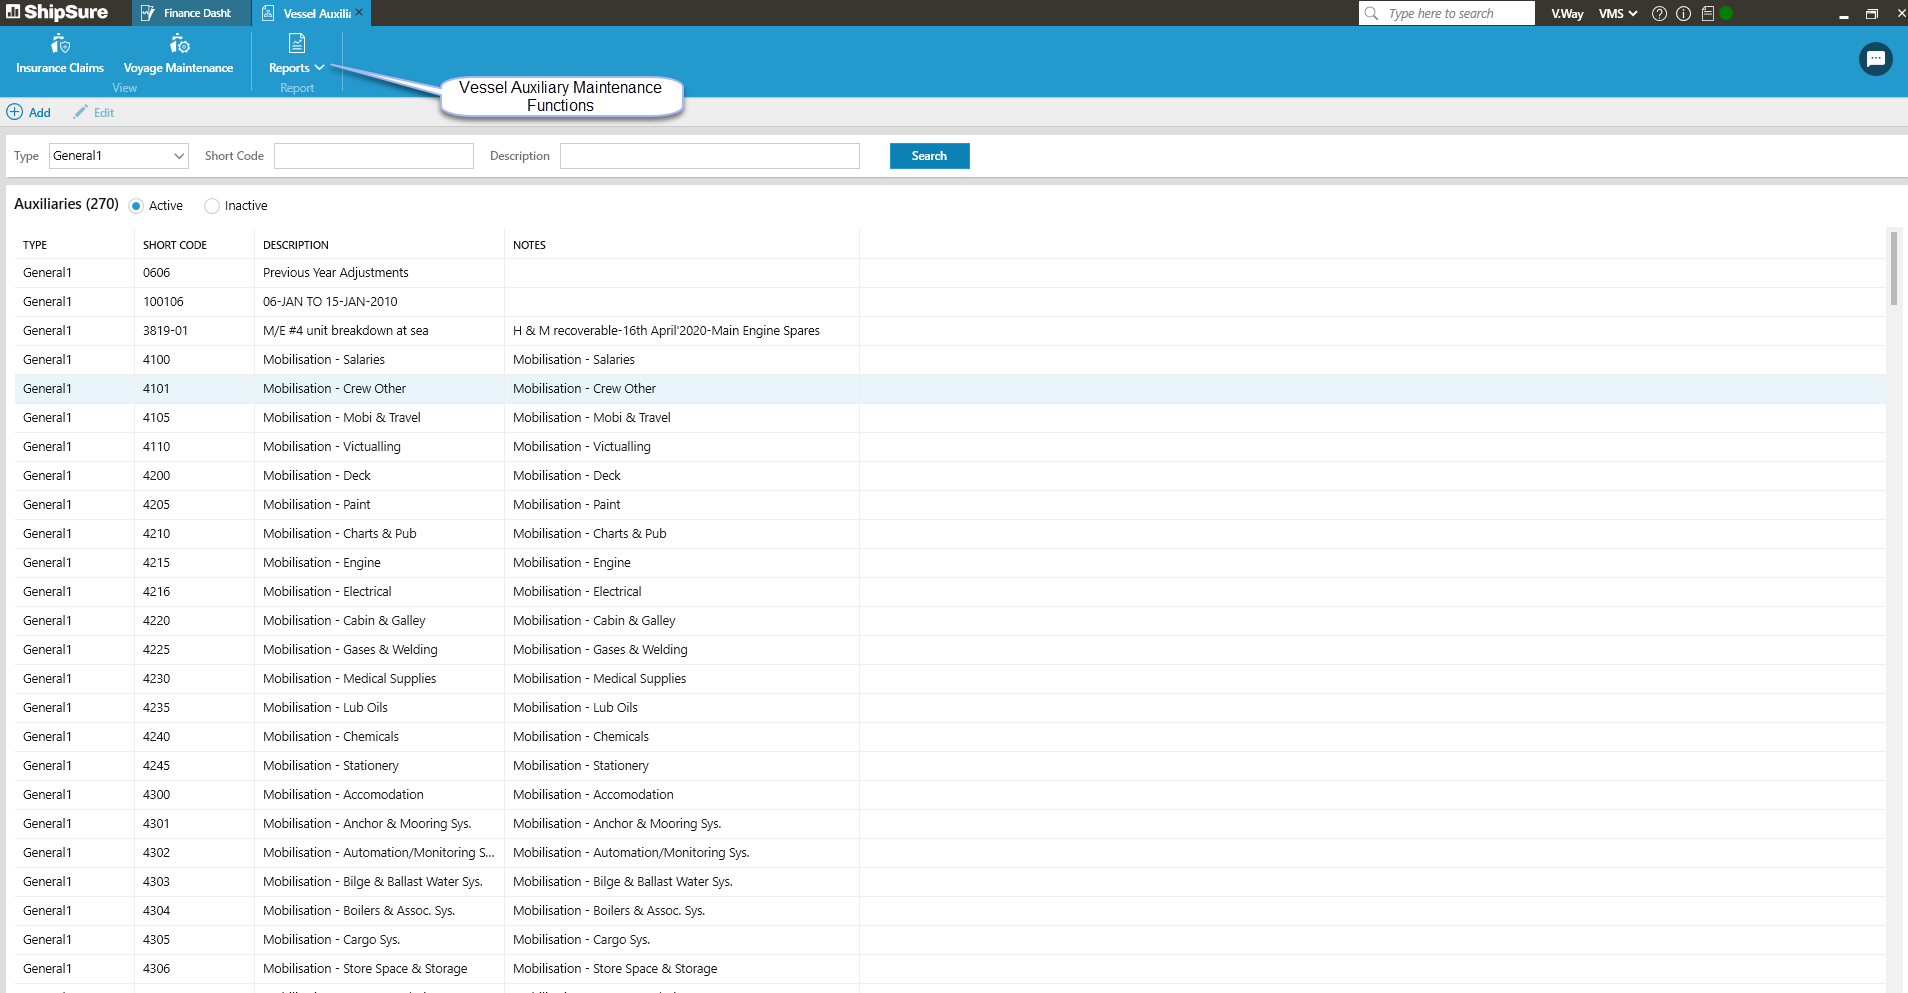Select the Active radio button
The image size is (1908, 993).
pyautogui.click(x=136, y=206)
